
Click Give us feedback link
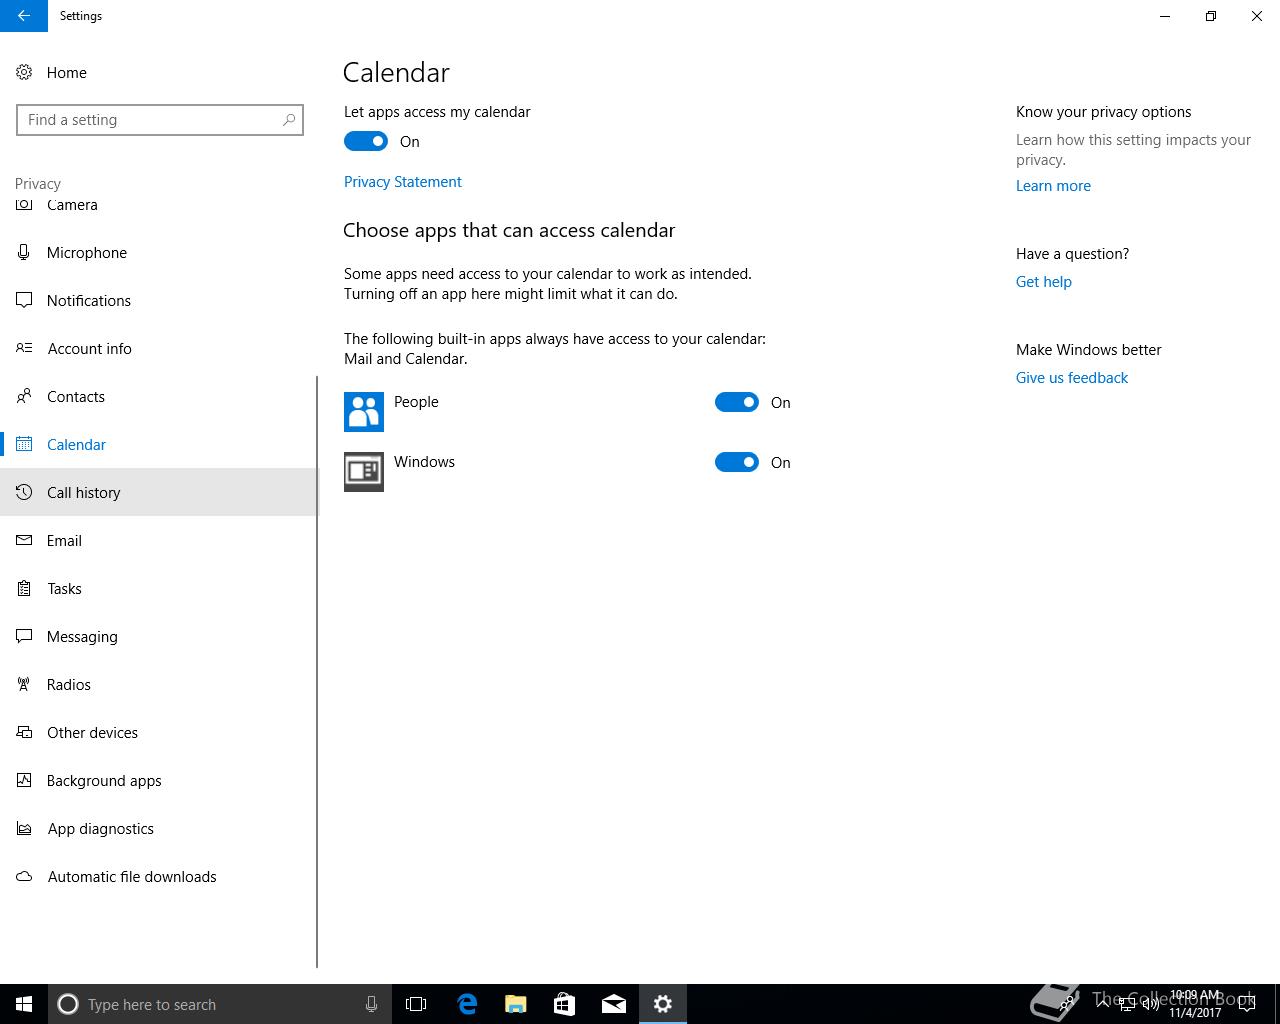[1072, 378]
